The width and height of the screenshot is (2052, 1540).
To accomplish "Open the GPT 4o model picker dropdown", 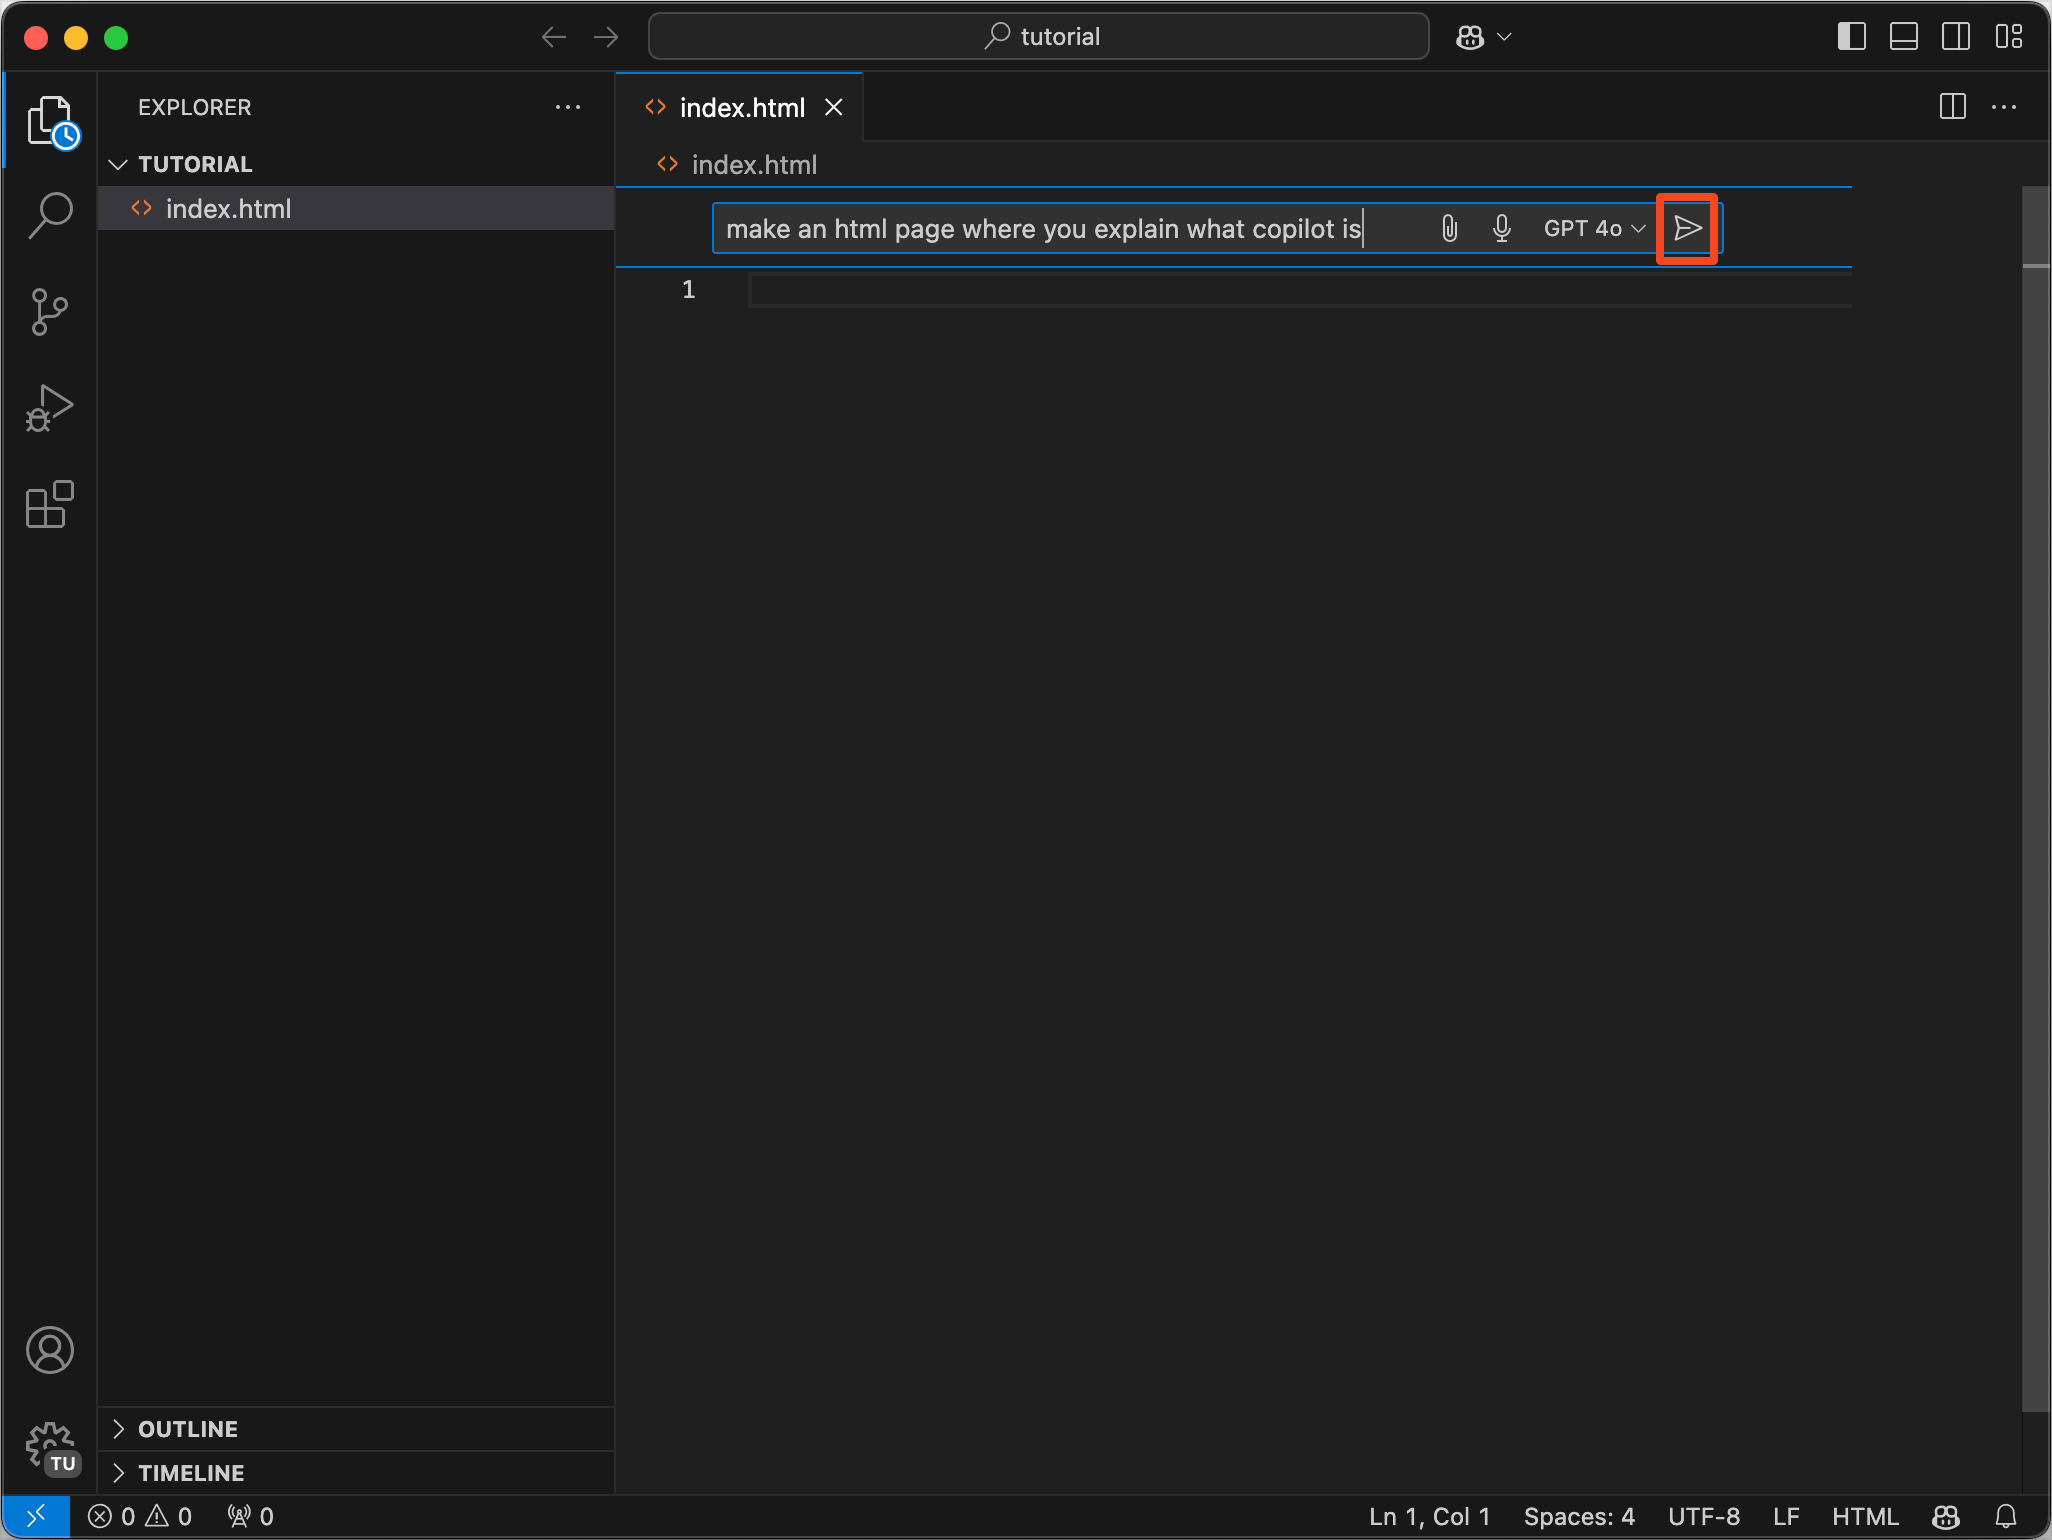I will point(1593,229).
